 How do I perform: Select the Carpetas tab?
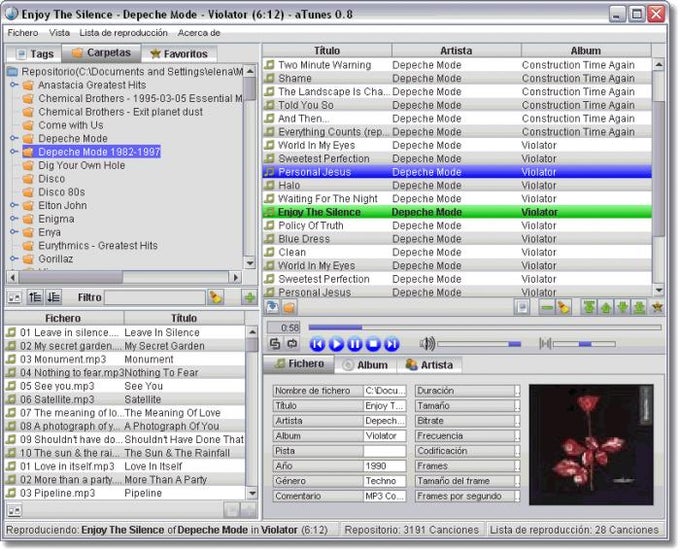point(101,53)
